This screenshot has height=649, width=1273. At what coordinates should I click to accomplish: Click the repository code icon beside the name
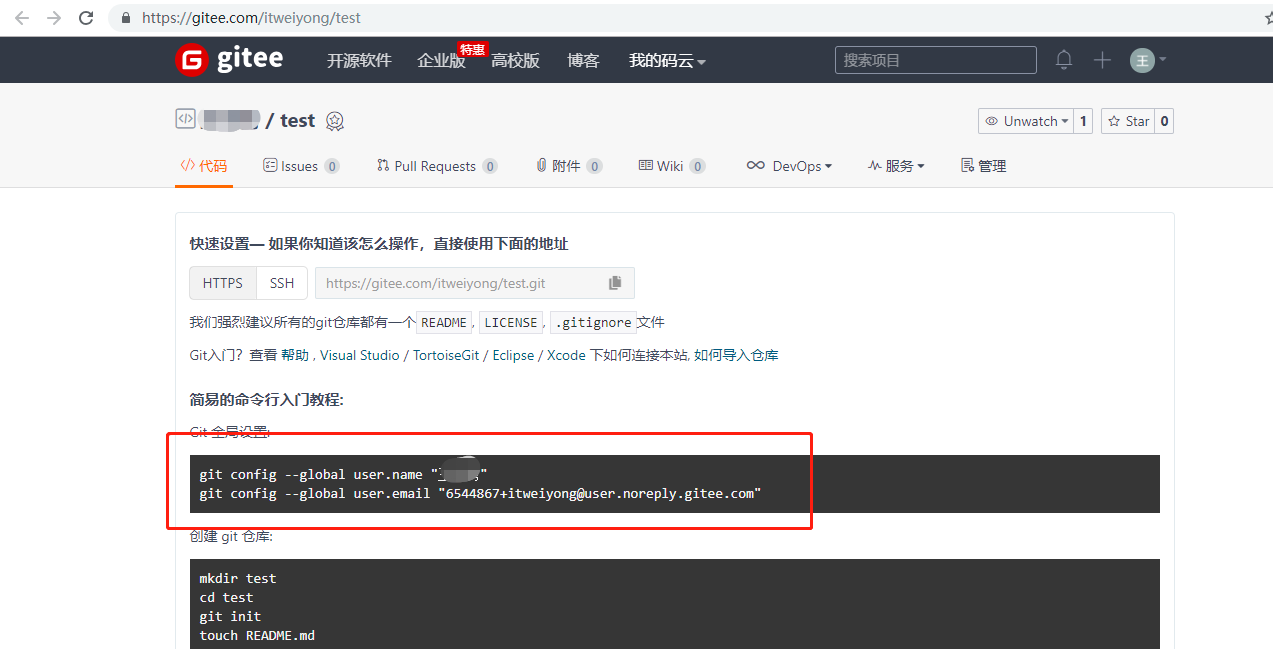[185, 119]
